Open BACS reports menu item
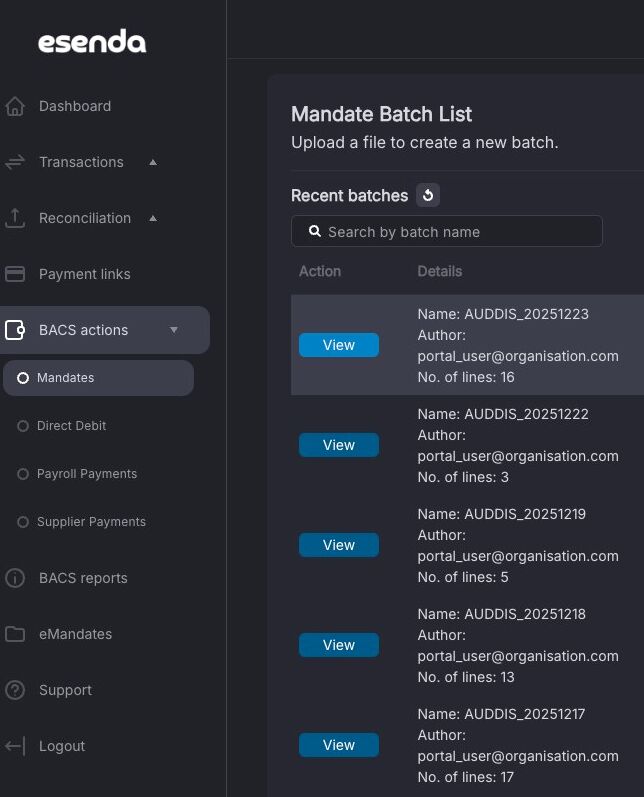644x797 pixels. pos(83,578)
